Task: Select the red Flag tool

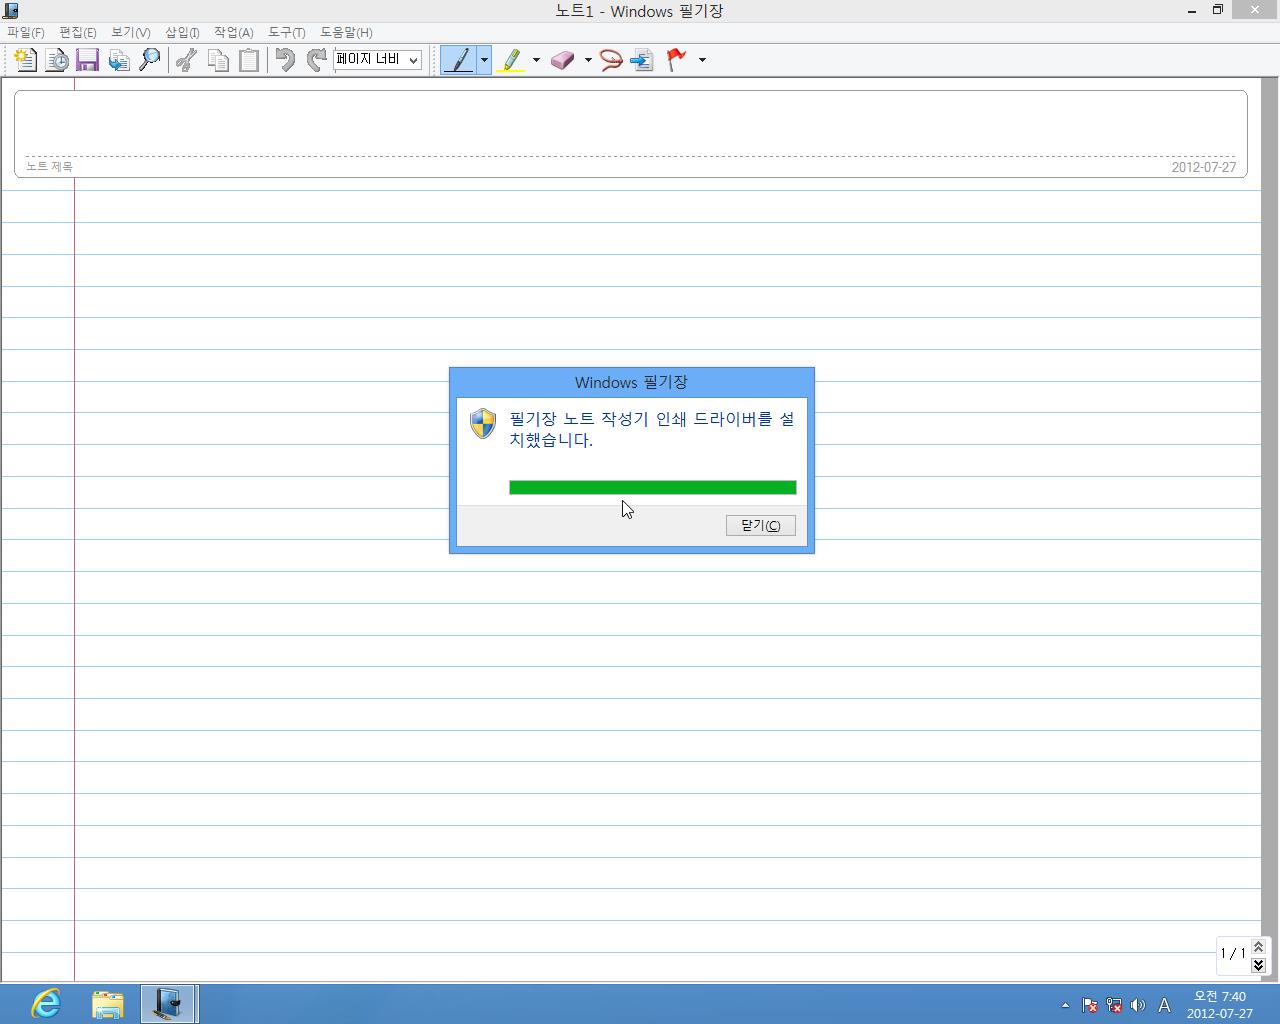Action: coord(677,60)
